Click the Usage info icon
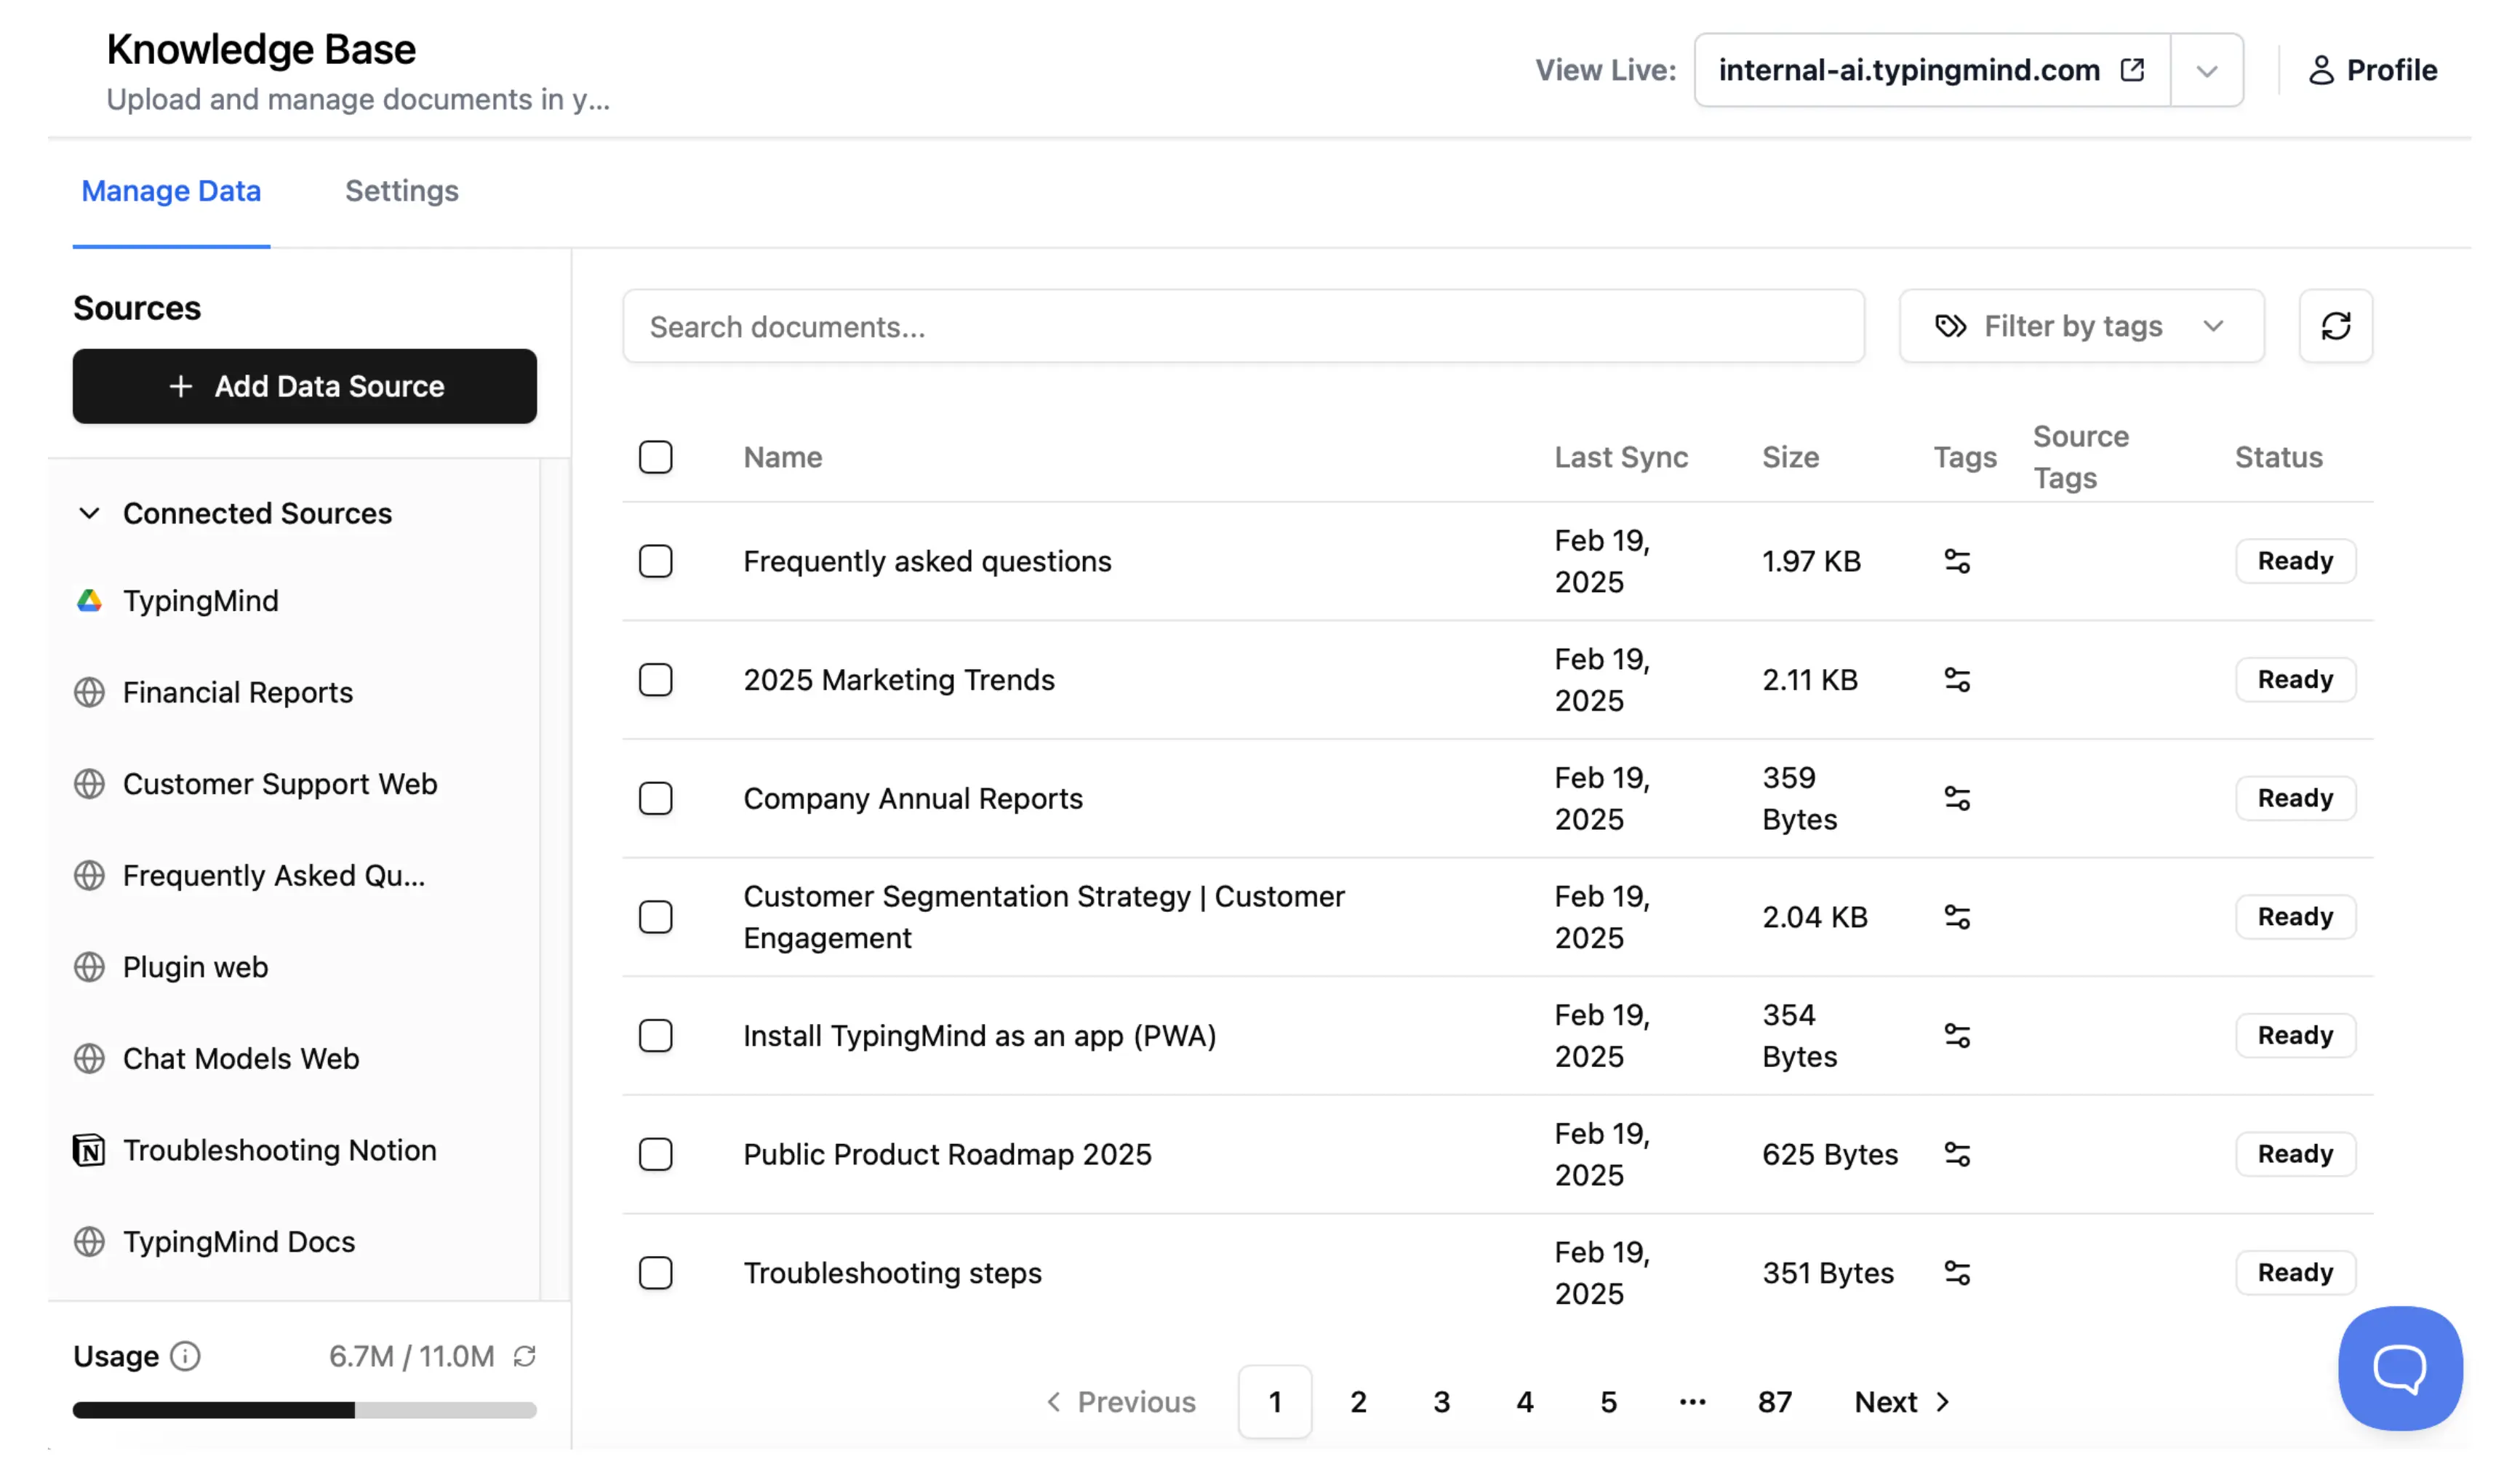2520x1464 pixels. [185, 1356]
